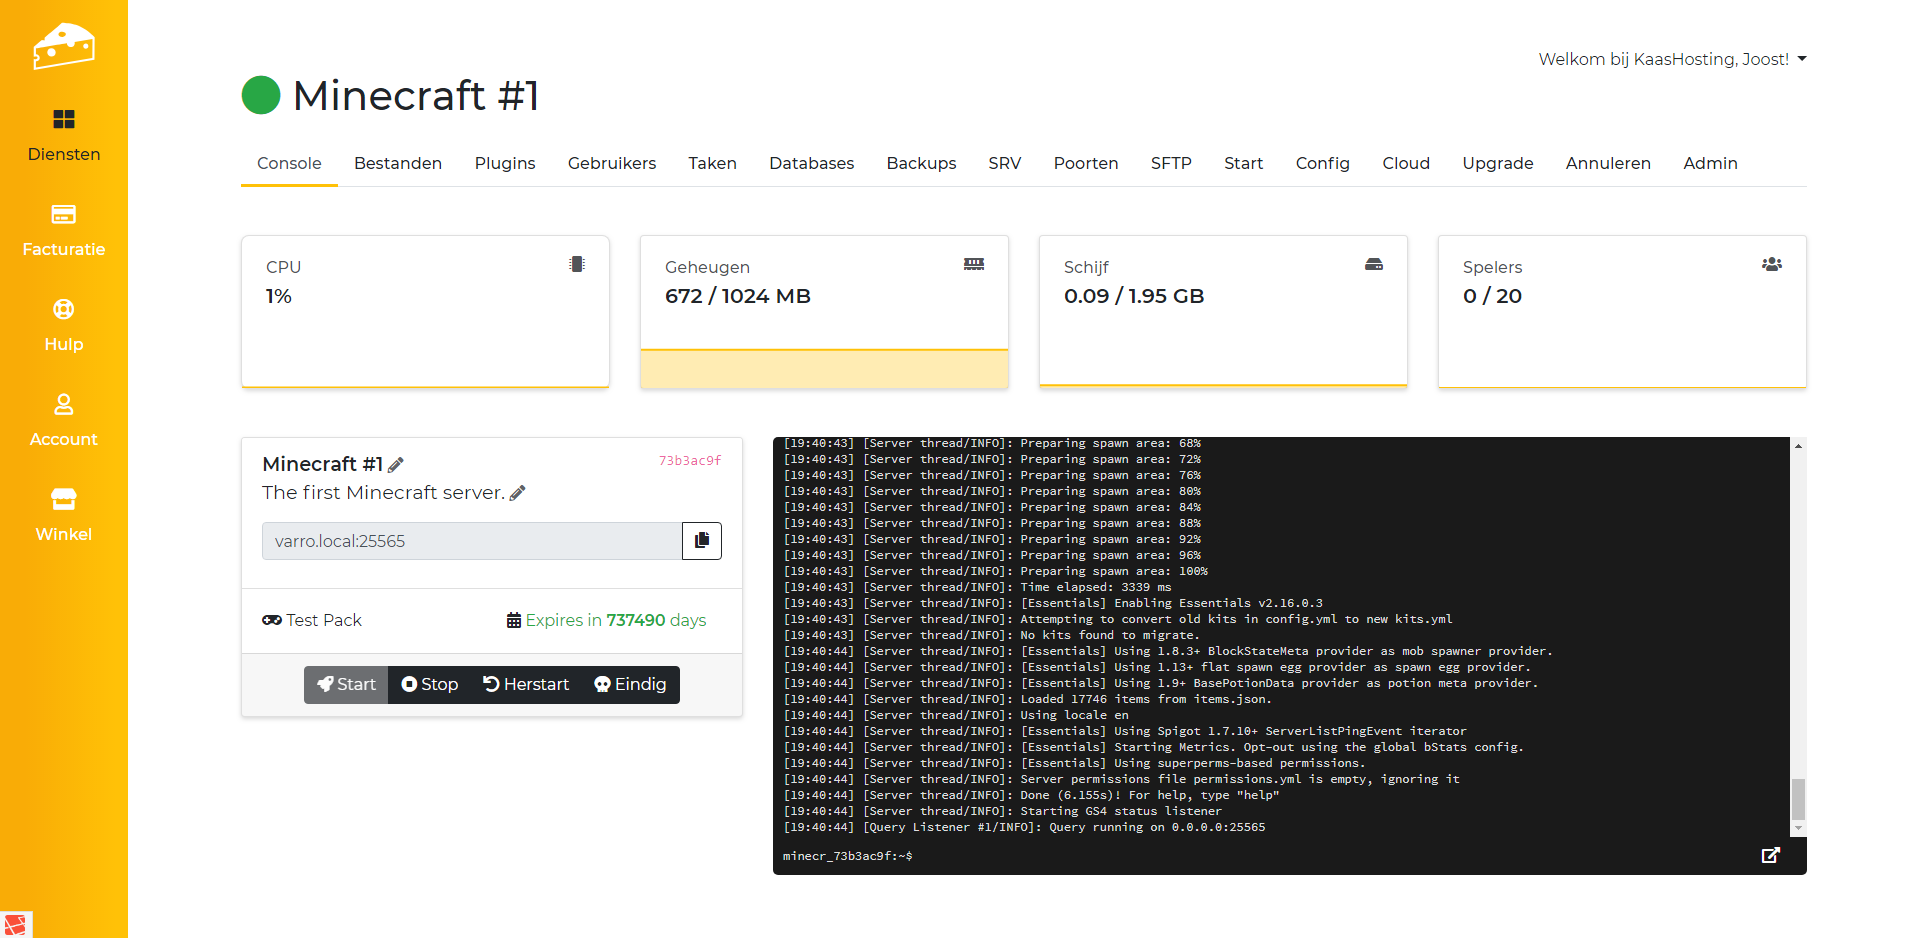Image resolution: width=1920 pixels, height=938 pixels.
Task: Expand the Welkom bij KaasHosting user dropdown
Action: [x=1672, y=59]
